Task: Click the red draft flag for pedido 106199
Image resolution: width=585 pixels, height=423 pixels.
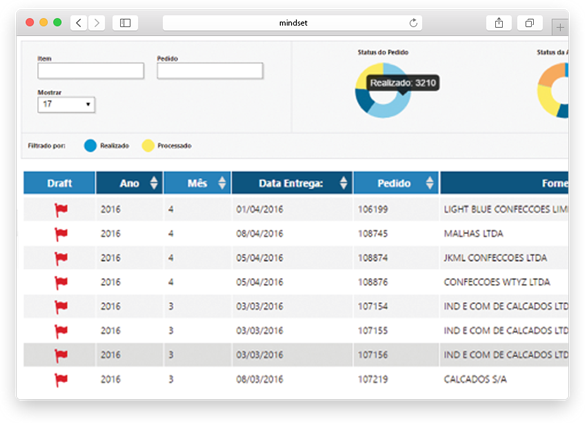Action: click(x=61, y=210)
